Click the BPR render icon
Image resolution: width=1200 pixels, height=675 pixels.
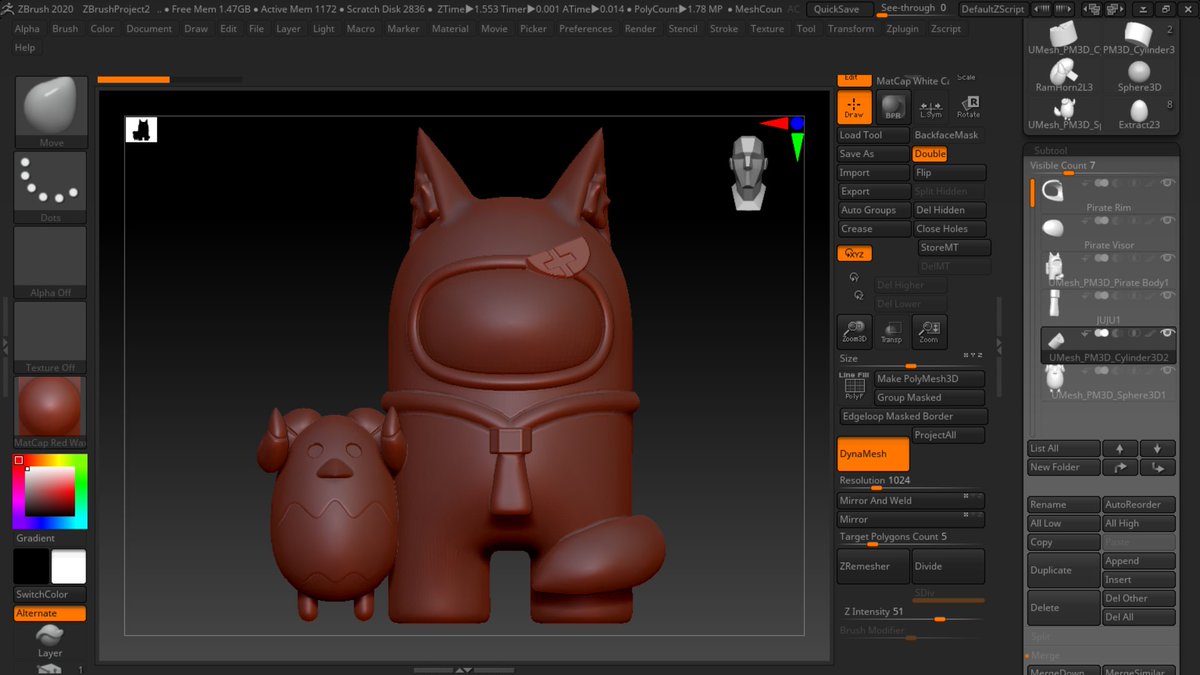tap(892, 107)
